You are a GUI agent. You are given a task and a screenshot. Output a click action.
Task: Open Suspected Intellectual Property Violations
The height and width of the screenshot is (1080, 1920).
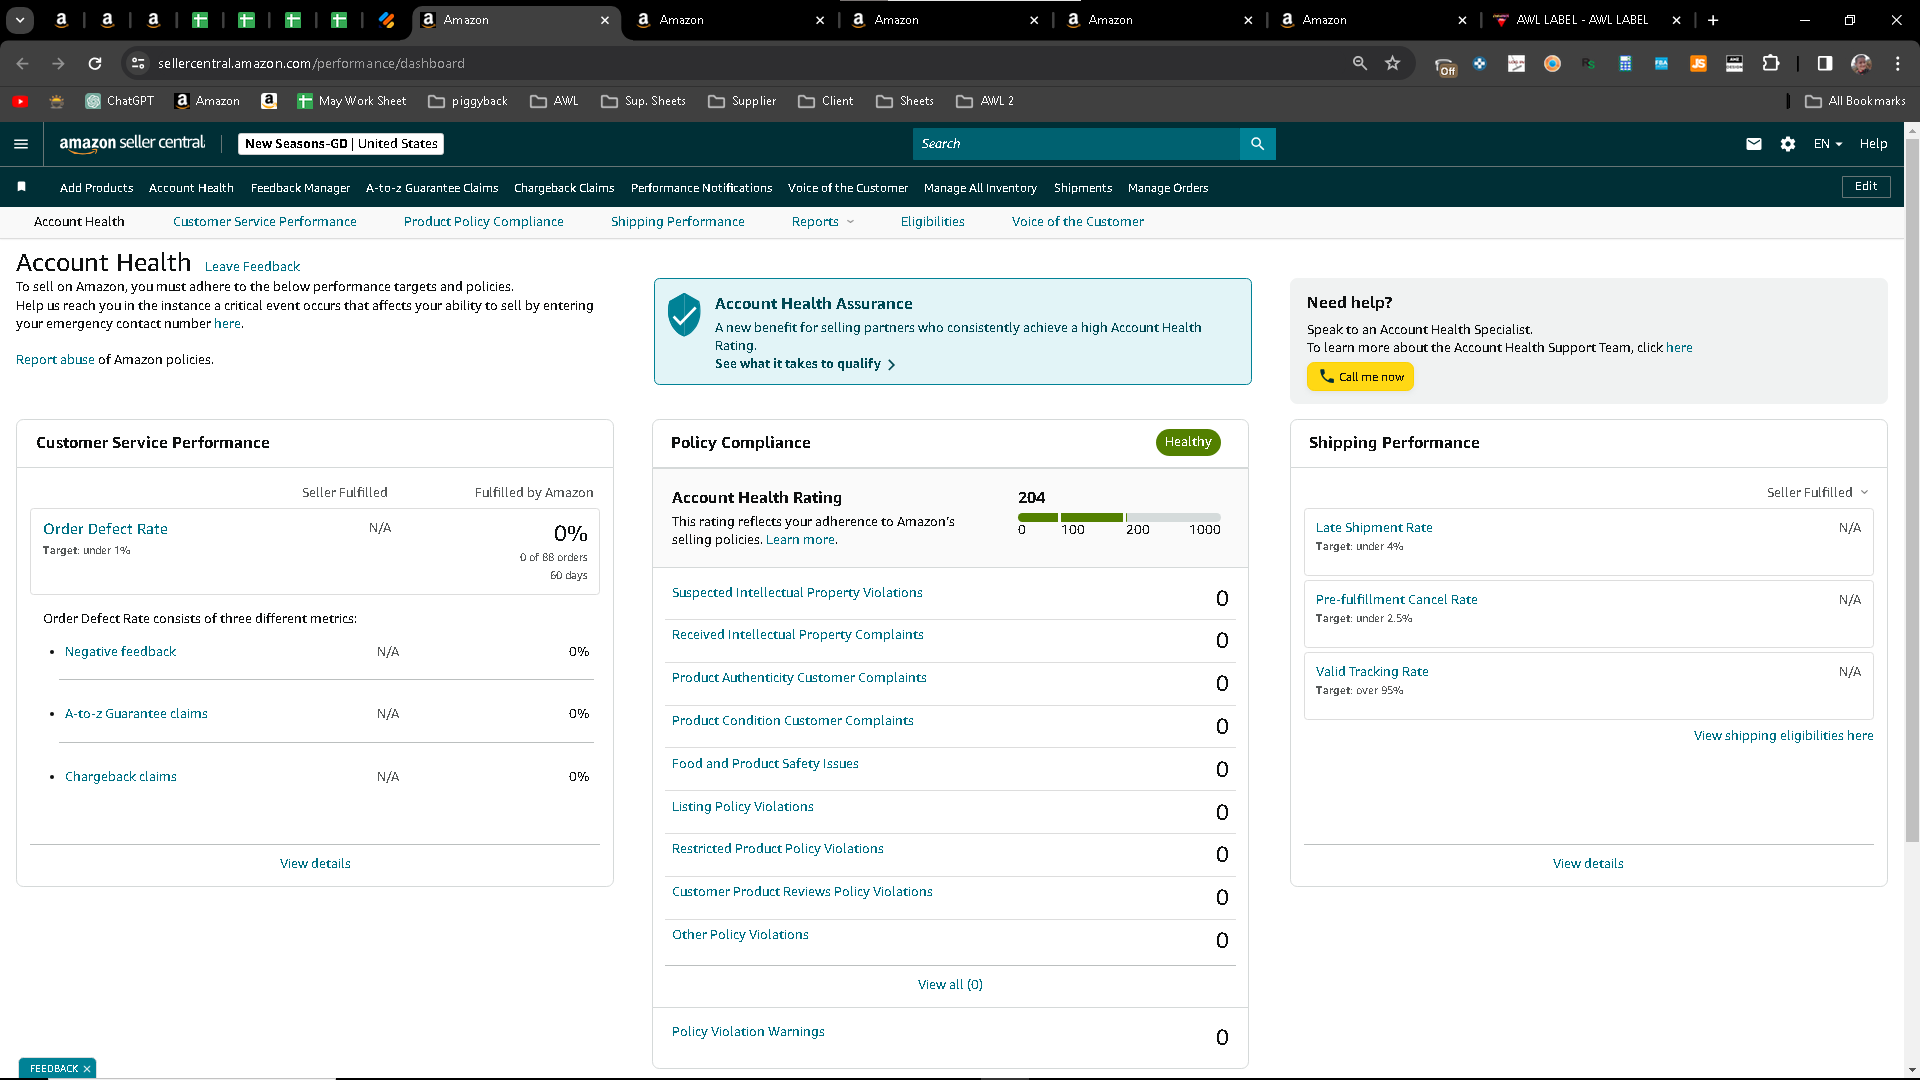coord(797,593)
